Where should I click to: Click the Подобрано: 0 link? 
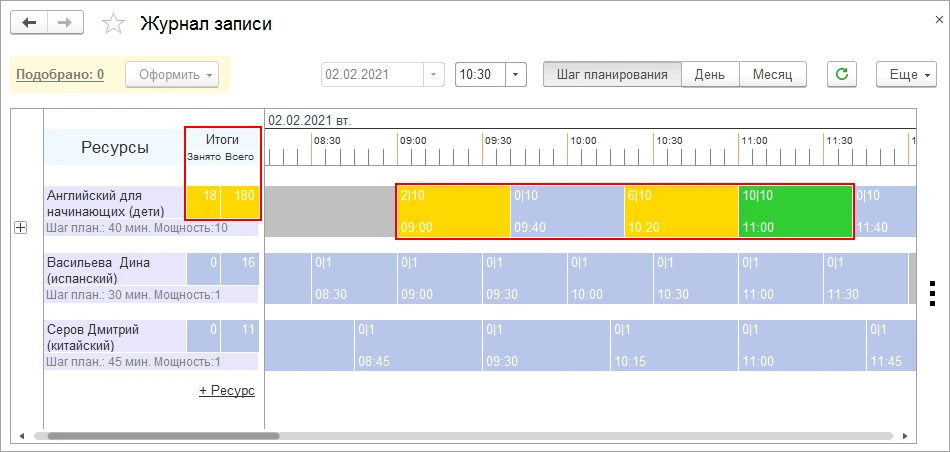(x=60, y=74)
